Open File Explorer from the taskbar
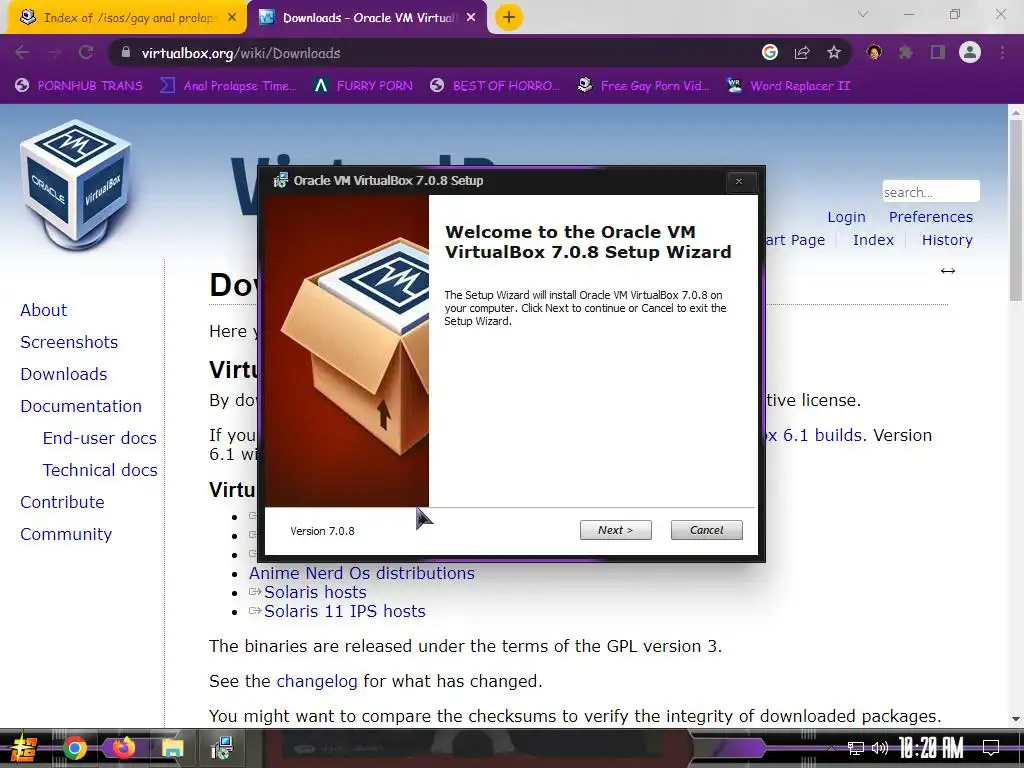 tap(172, 748)
